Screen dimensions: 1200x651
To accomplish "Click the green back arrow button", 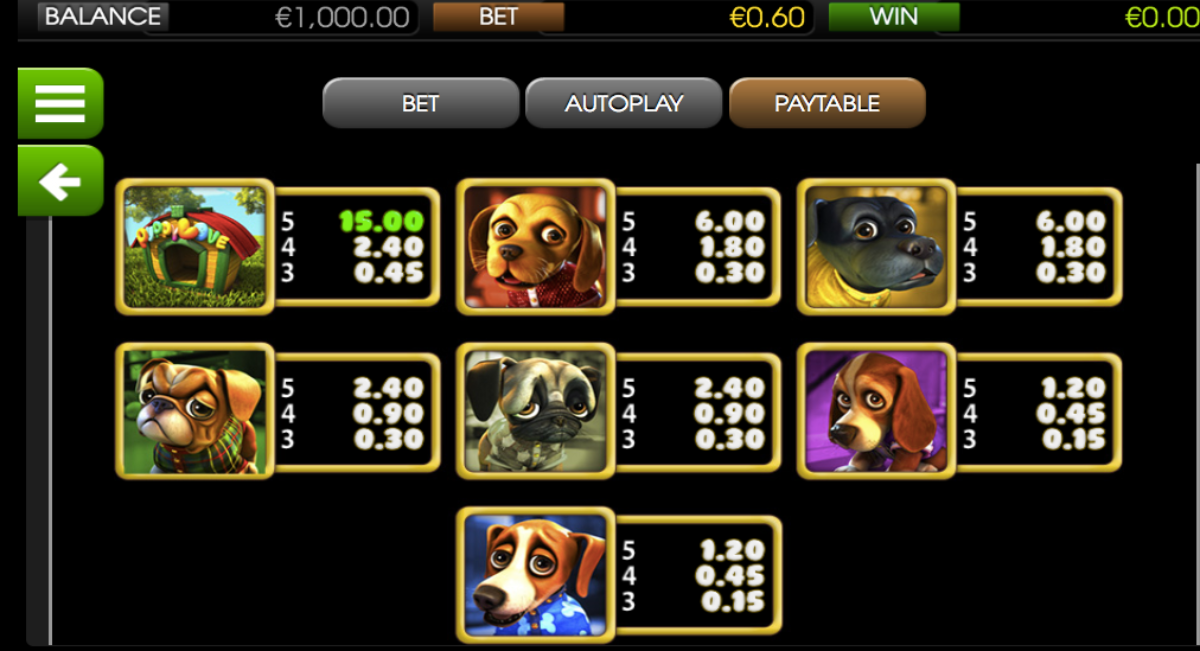I will point(61,181).
